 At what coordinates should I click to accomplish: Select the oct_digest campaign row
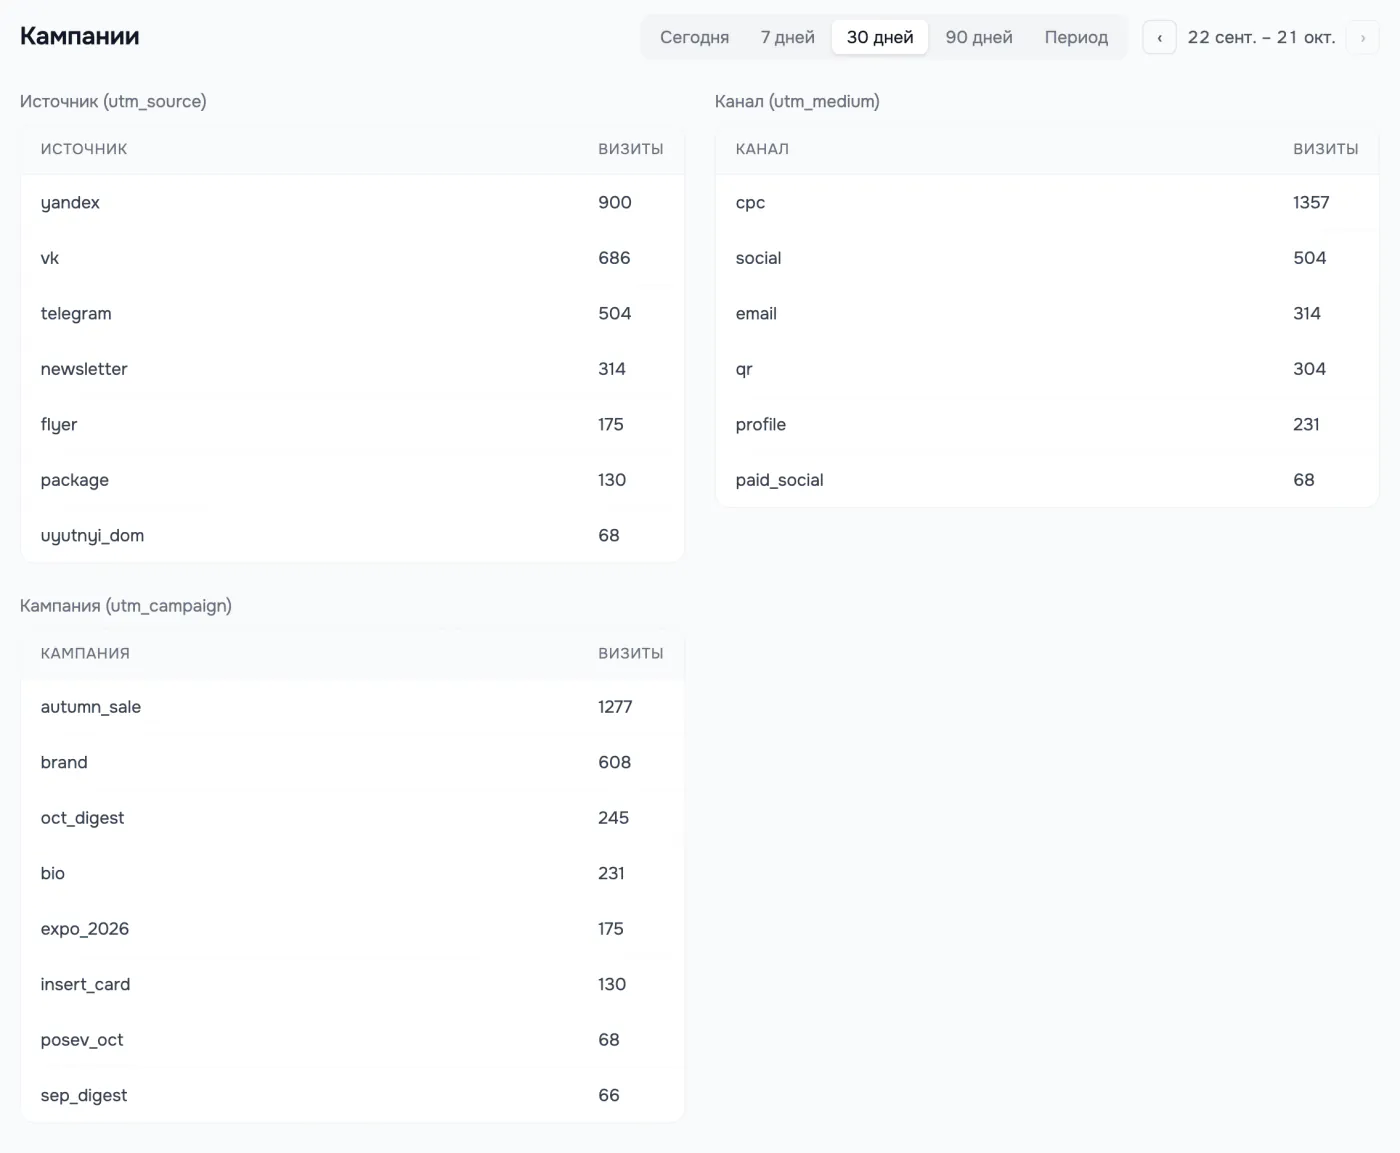(x=352, y=818)
